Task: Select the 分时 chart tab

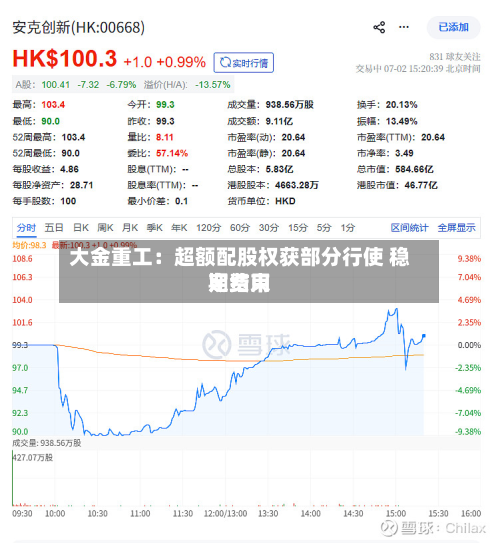Action: tap(26, 228)
